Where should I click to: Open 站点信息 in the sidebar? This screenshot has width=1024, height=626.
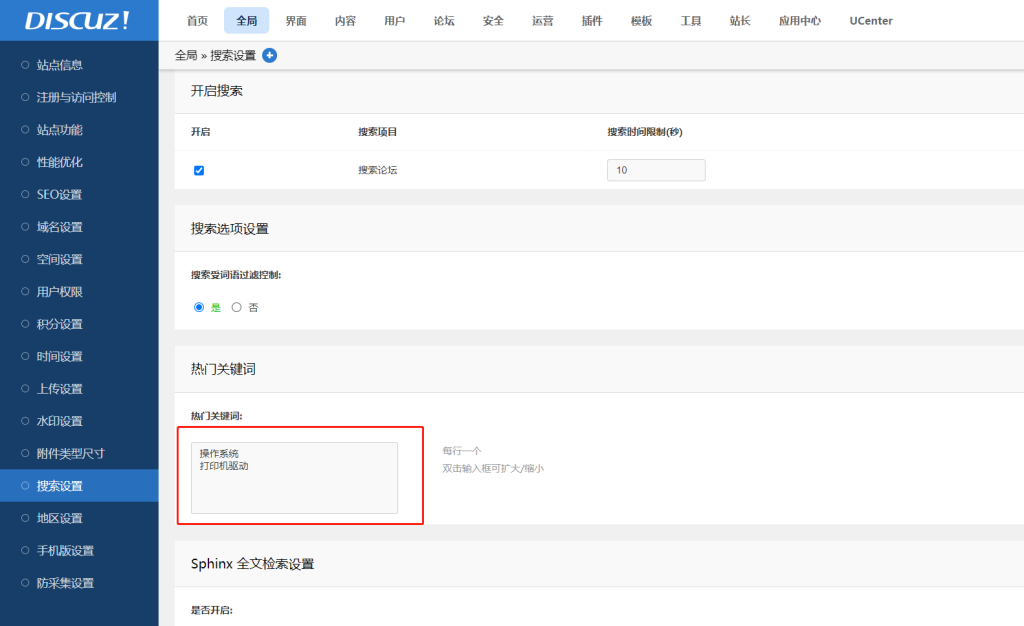(59, 65)
